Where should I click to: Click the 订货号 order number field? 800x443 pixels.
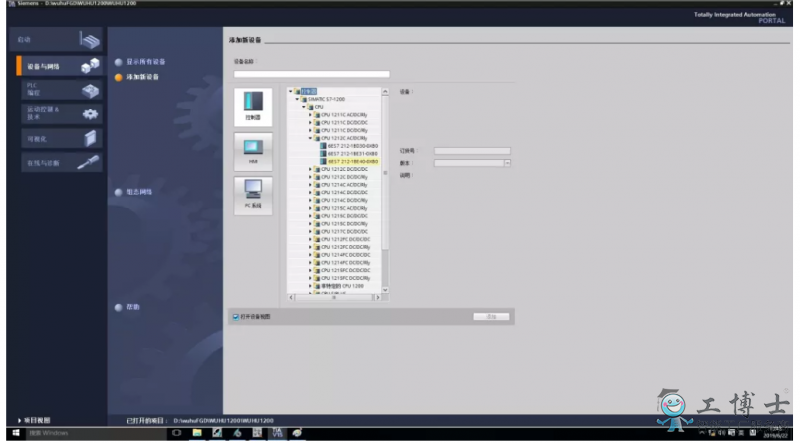click(x=472, y=151)
